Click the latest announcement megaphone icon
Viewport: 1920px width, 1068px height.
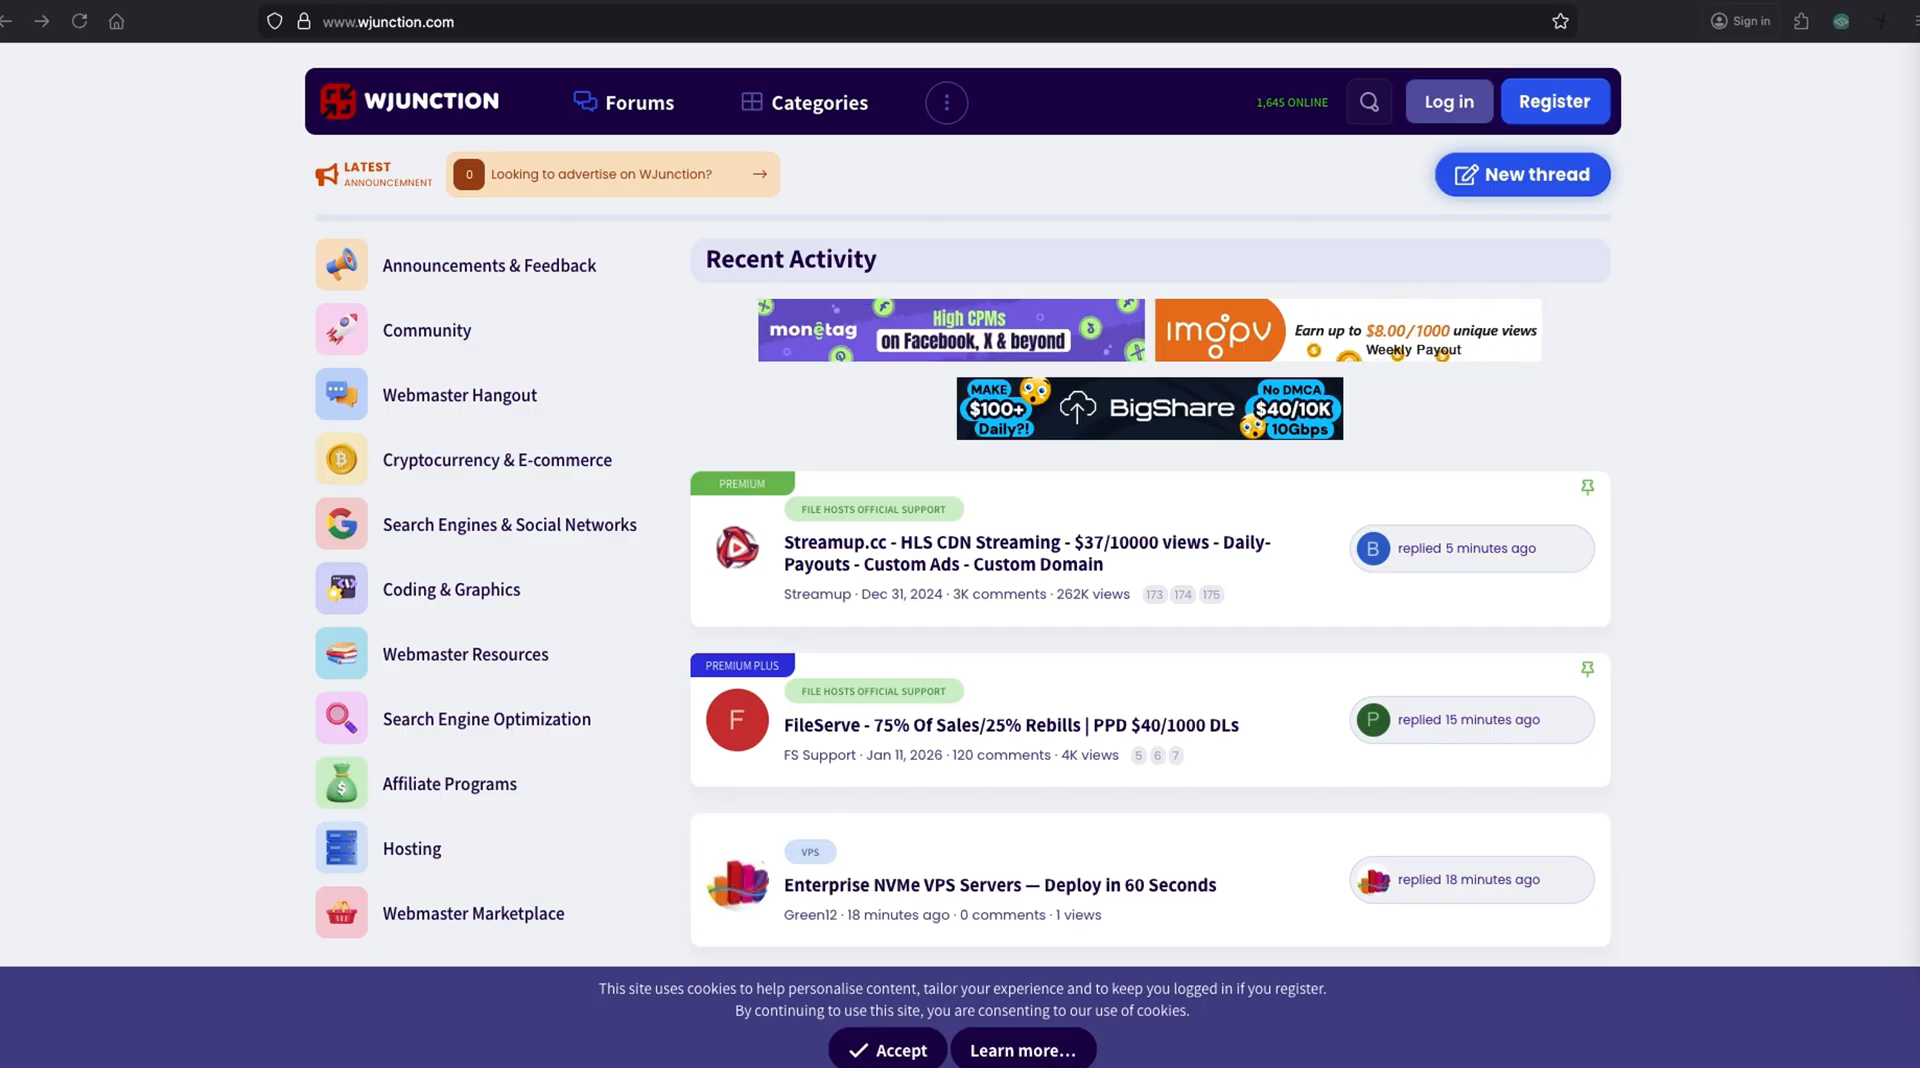click(327, 175)
